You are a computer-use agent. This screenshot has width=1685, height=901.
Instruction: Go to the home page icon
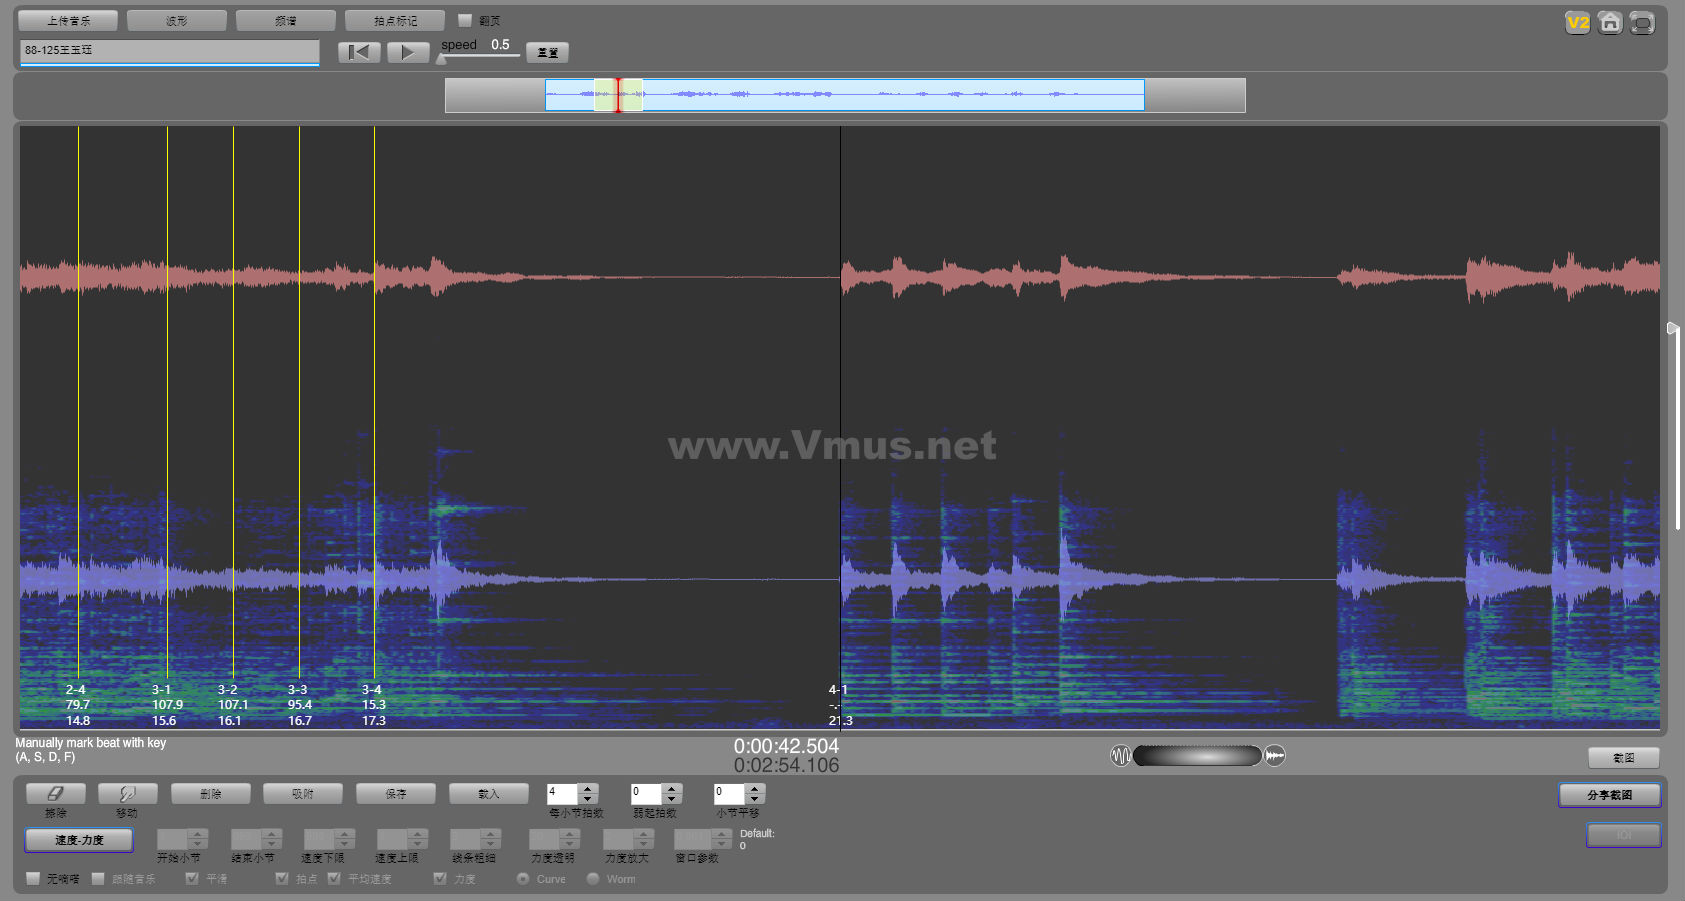1609,23
